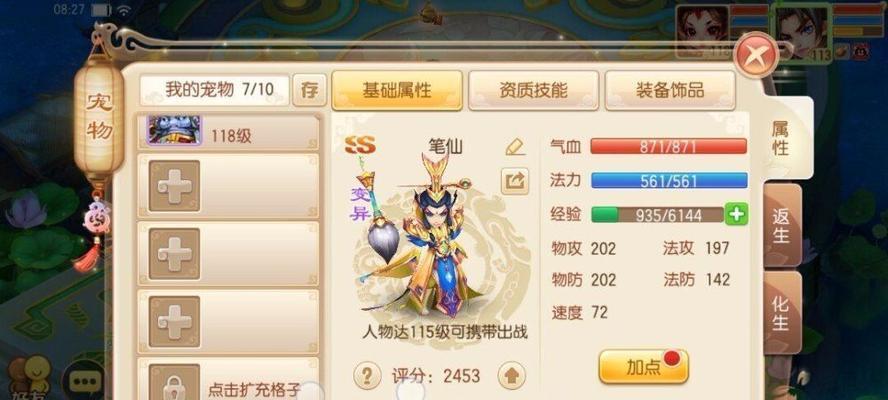Tap the SS grade badge on pet

coord(360,146)
